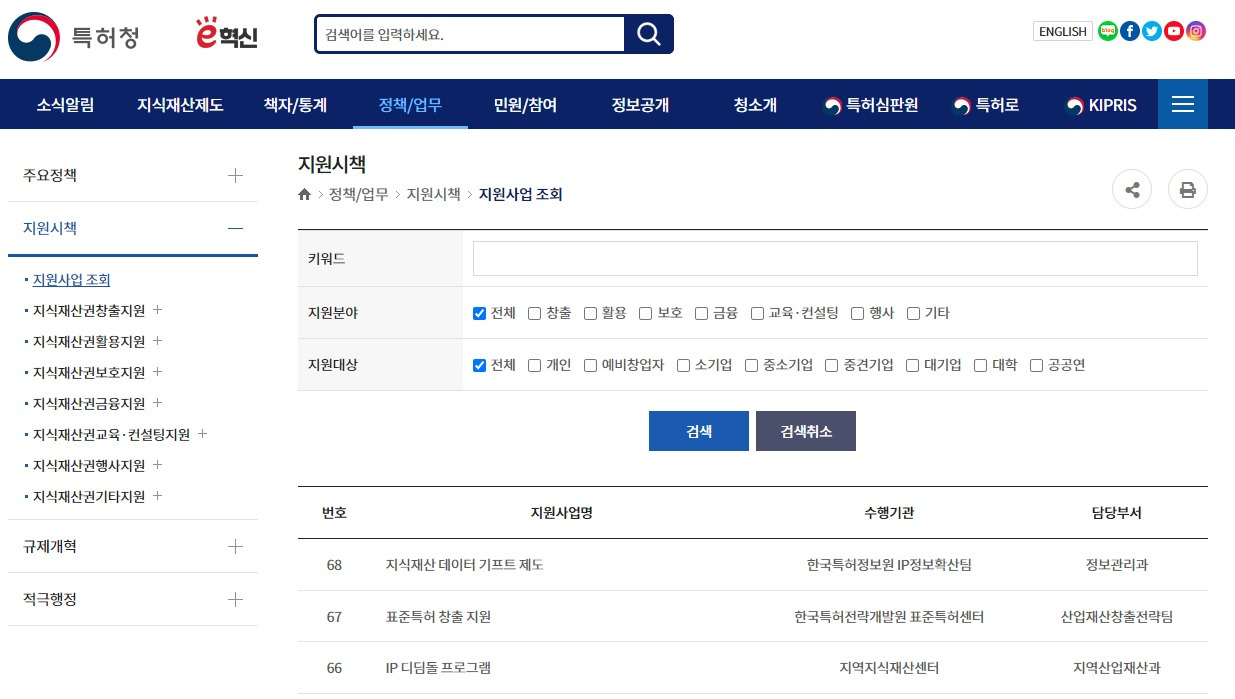The width and height of the screenshot is (1235, 699).
Task: Uncheck 전체 in the 지원분야 row
Action: click(479, 313)
